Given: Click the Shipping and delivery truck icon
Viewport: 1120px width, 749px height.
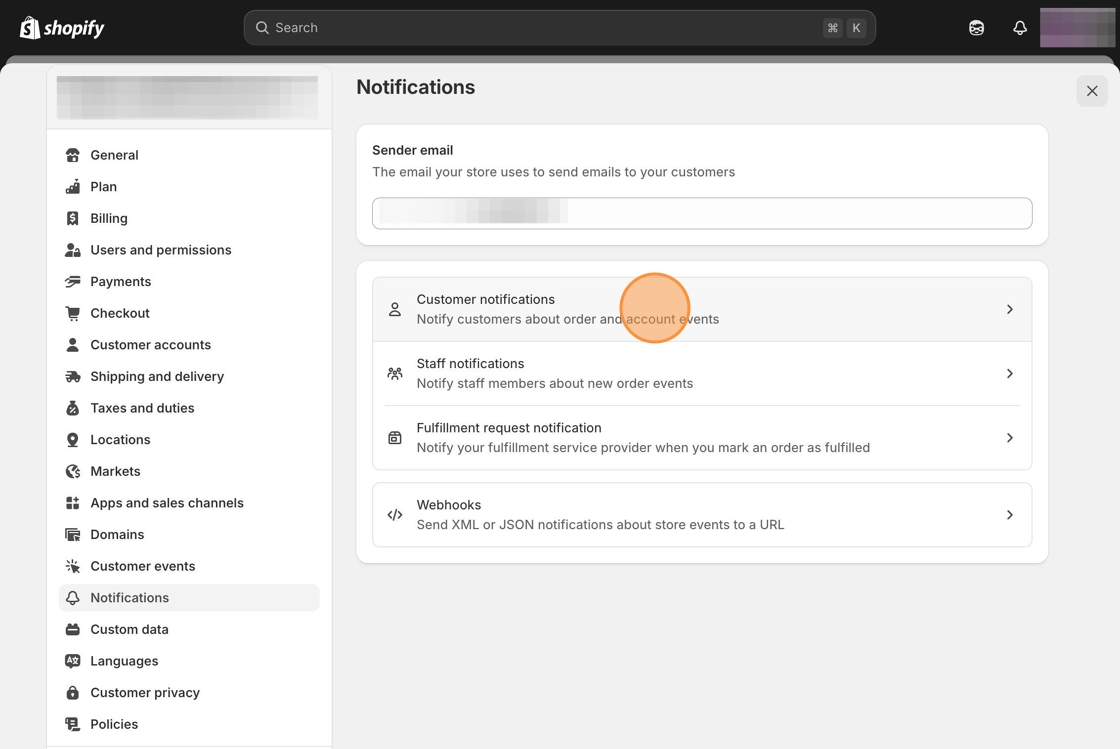Looking at the screenshot, I should tap(72, 377).
